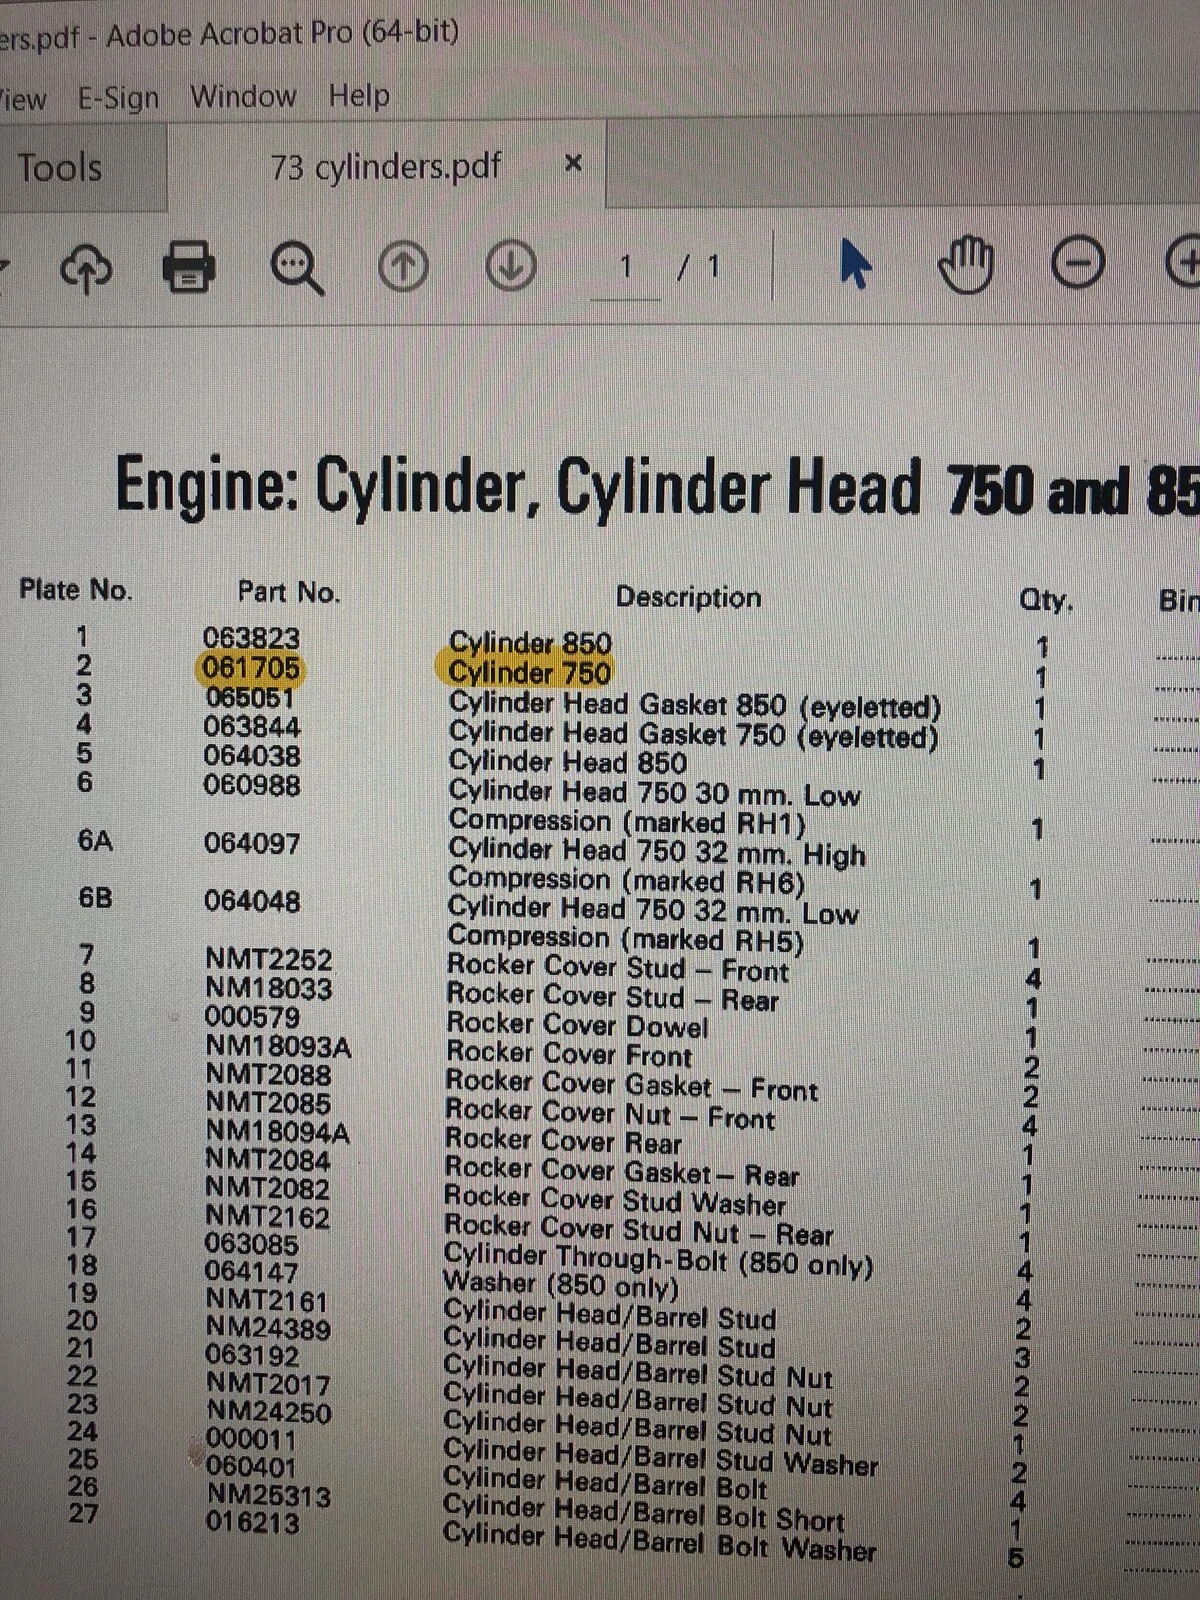Print the document using the printer icon
This screenshot has width=1200, height=1600.
tap(188, 267)
